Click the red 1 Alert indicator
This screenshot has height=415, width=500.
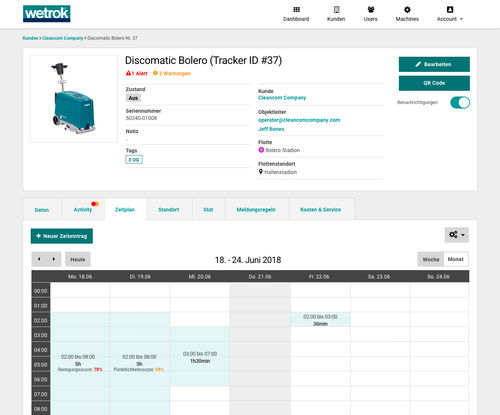137,73
